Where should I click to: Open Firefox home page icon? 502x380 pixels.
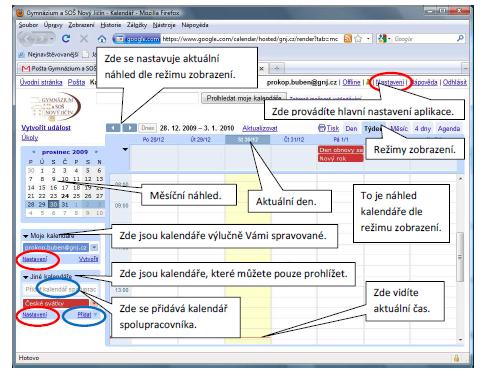pos(102,39)
